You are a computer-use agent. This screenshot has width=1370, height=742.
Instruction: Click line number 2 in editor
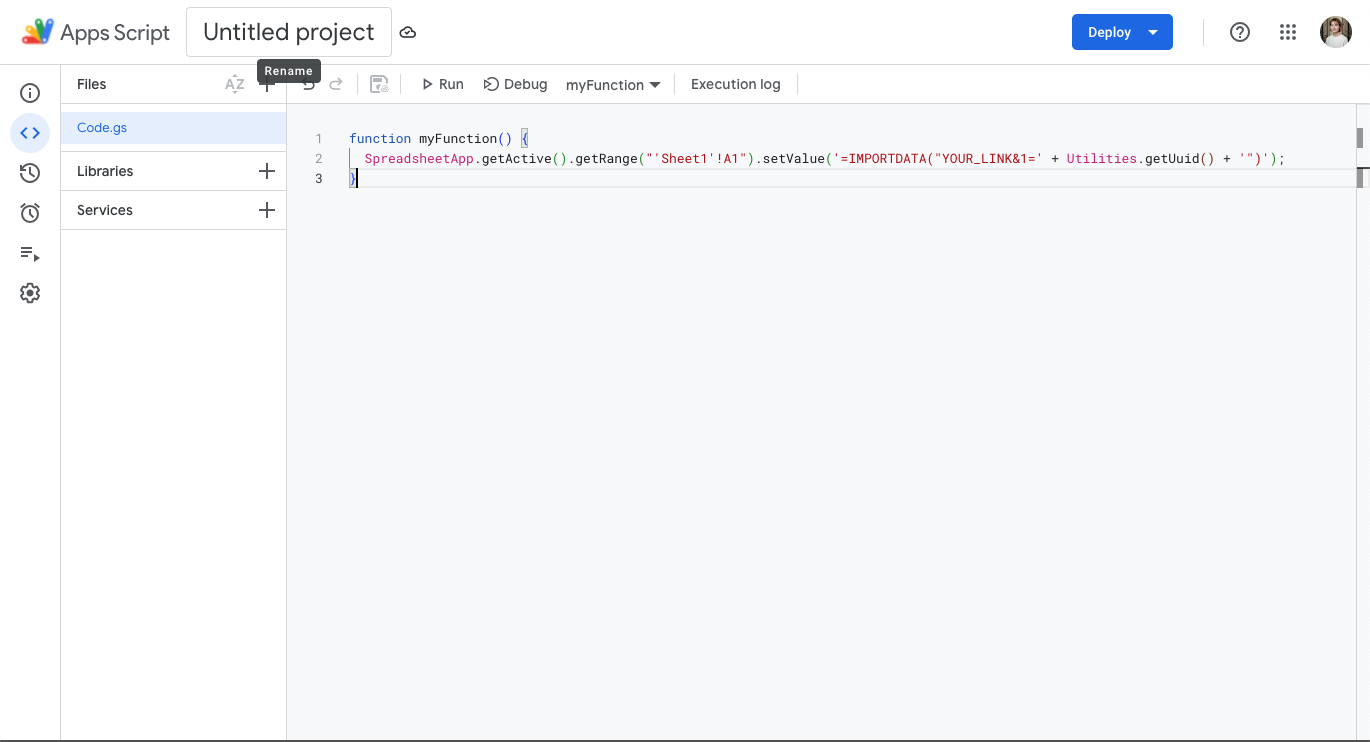(x=319, y=159)
